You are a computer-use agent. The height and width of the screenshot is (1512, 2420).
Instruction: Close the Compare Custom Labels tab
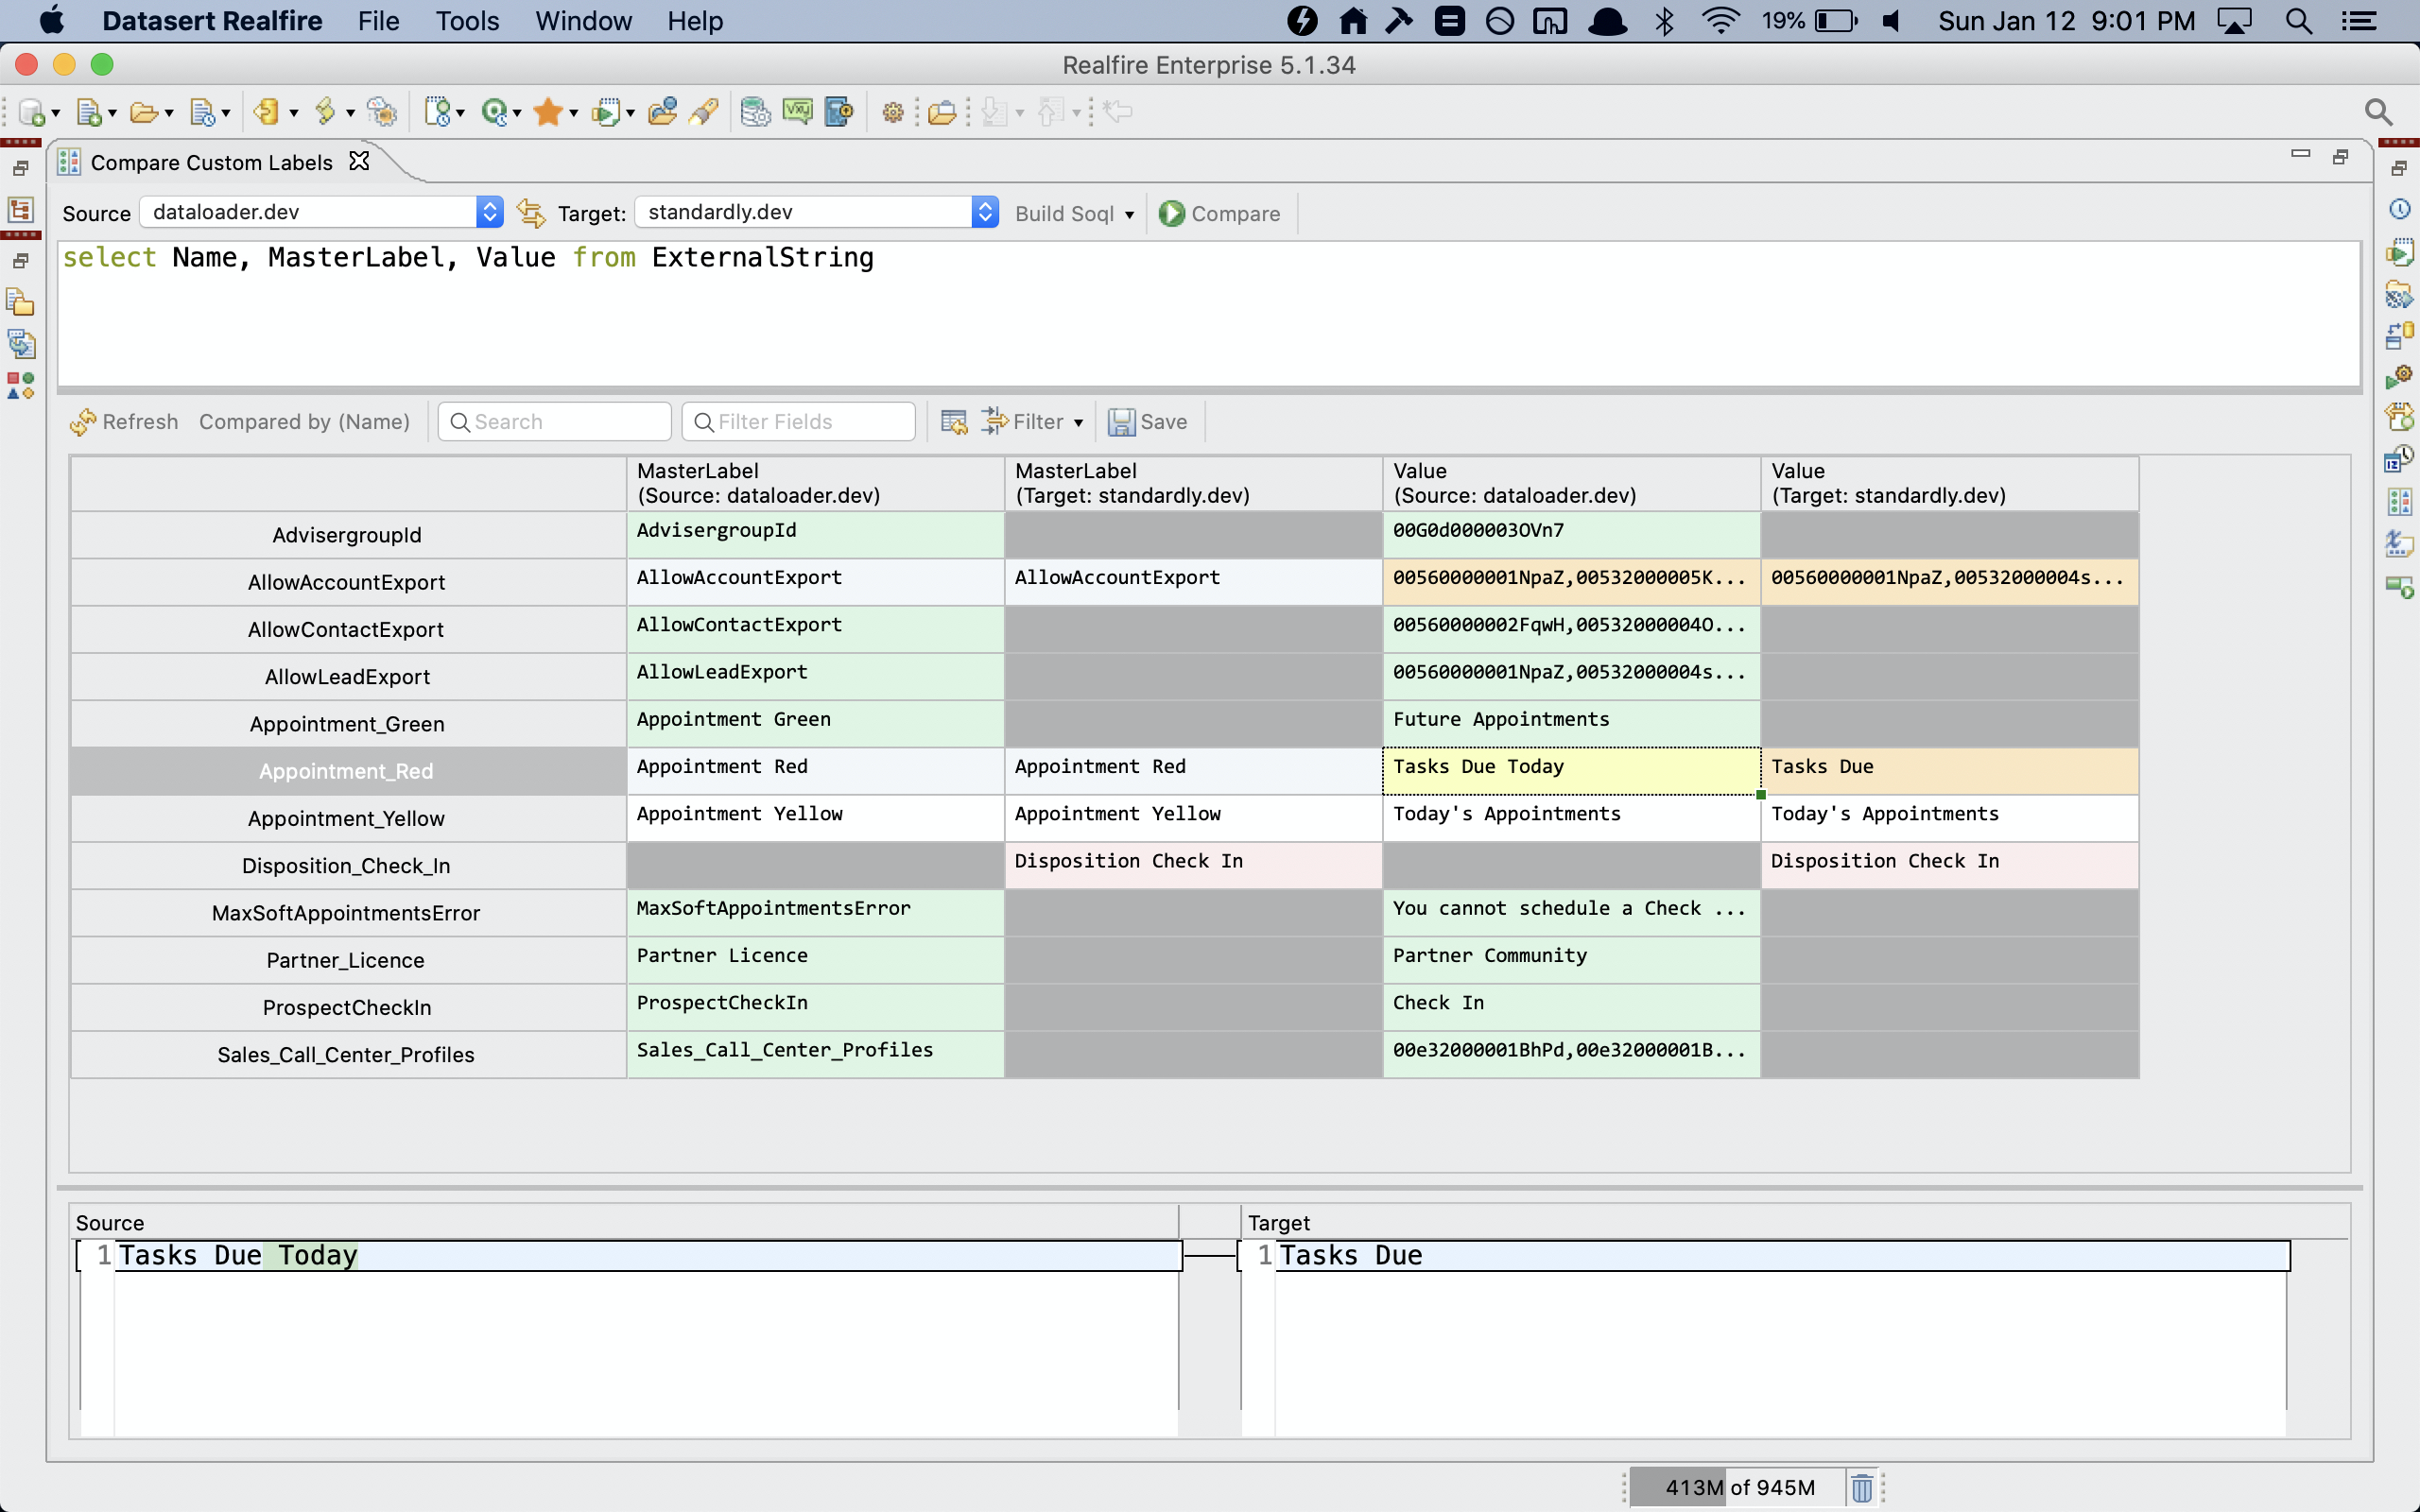359,161
